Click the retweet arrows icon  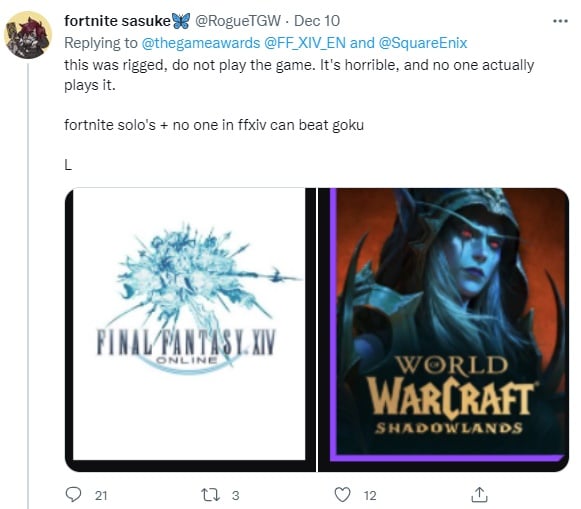(210, 495)
